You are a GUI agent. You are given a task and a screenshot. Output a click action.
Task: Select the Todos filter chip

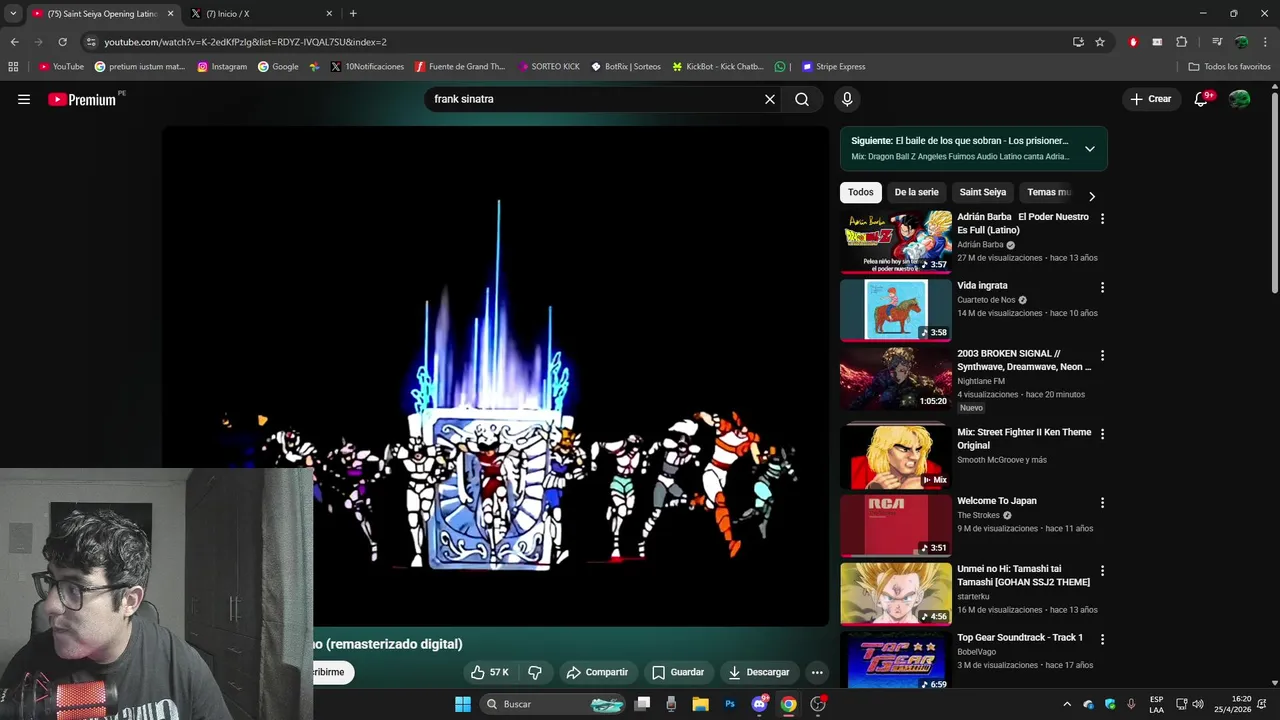pos(861,192)
